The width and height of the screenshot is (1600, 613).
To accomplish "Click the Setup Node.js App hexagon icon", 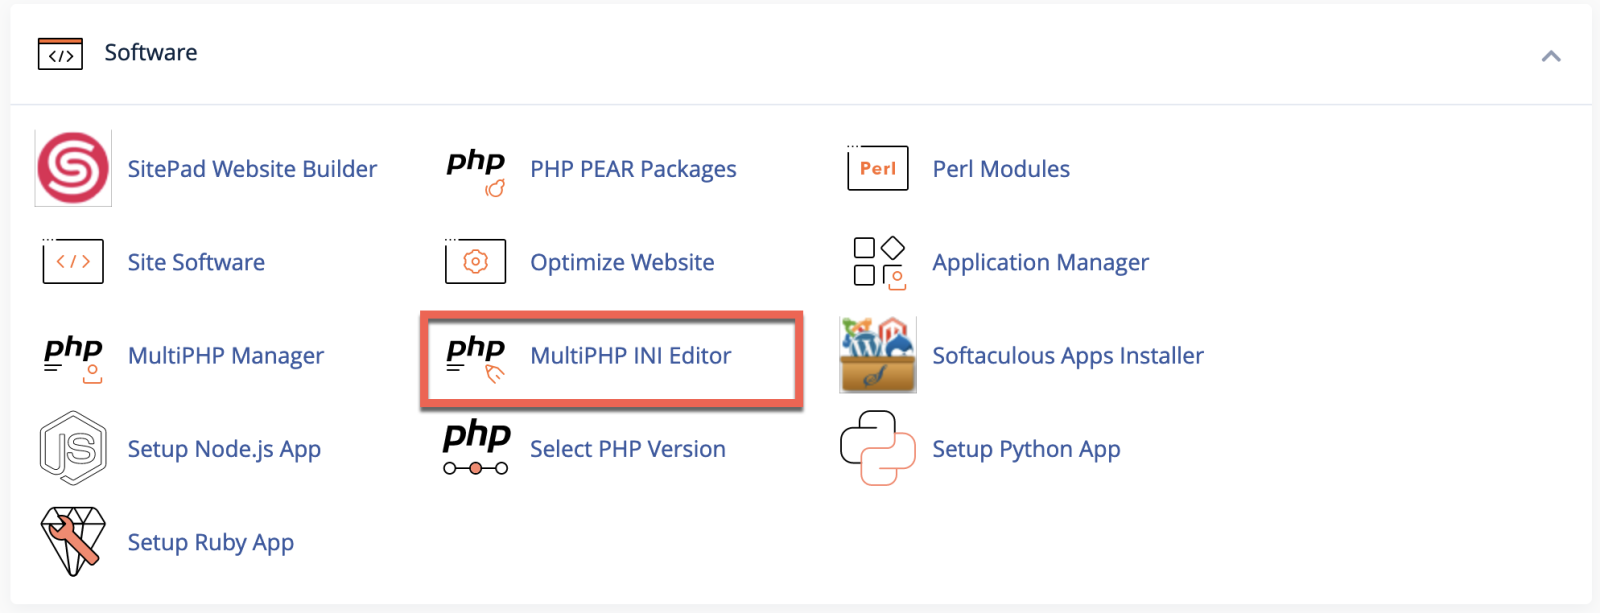I will coord(73,448).
